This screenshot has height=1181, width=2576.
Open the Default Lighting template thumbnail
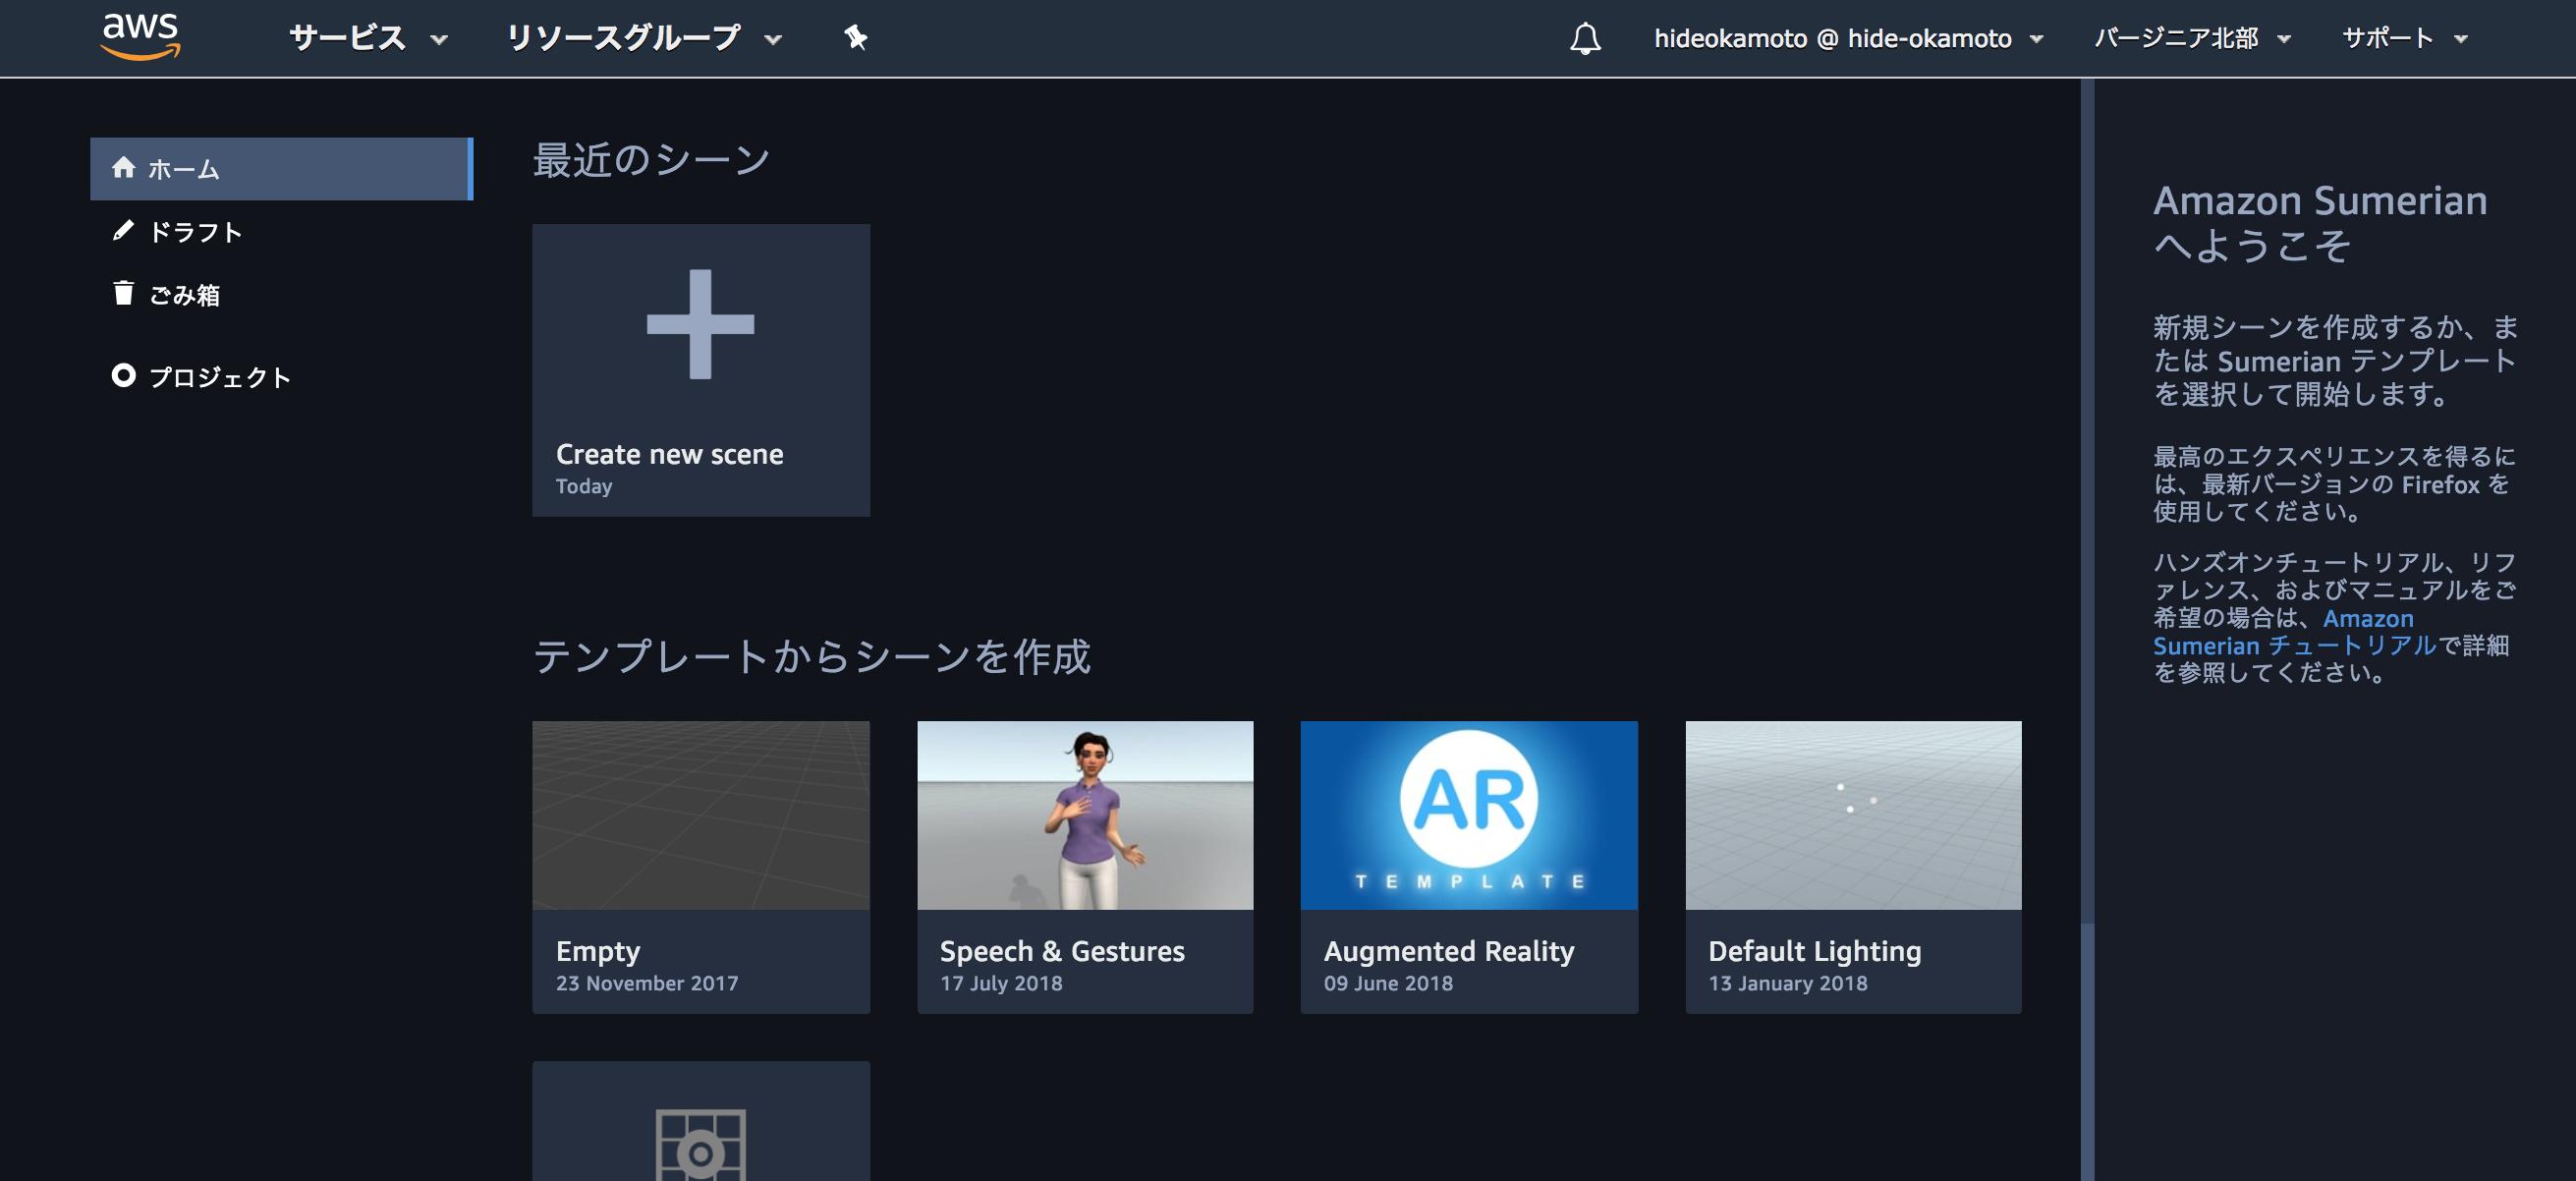click(1853, 815)
